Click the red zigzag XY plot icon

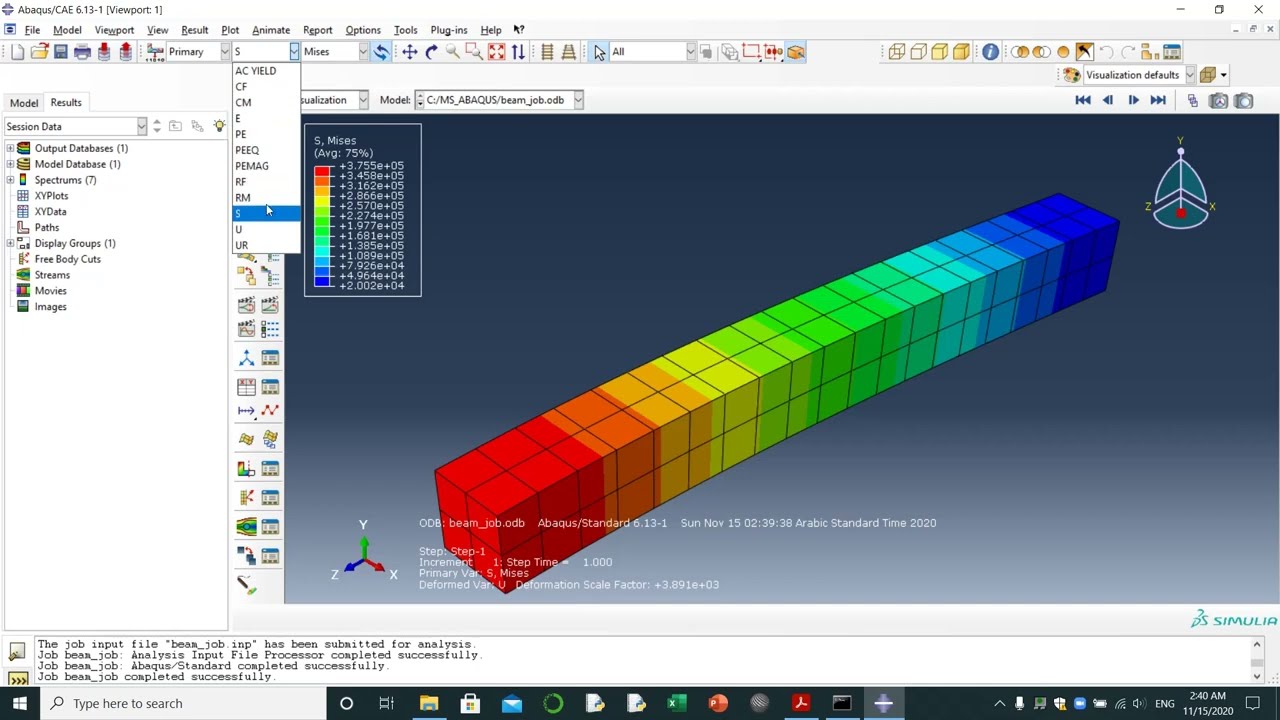tap(270, 410)
